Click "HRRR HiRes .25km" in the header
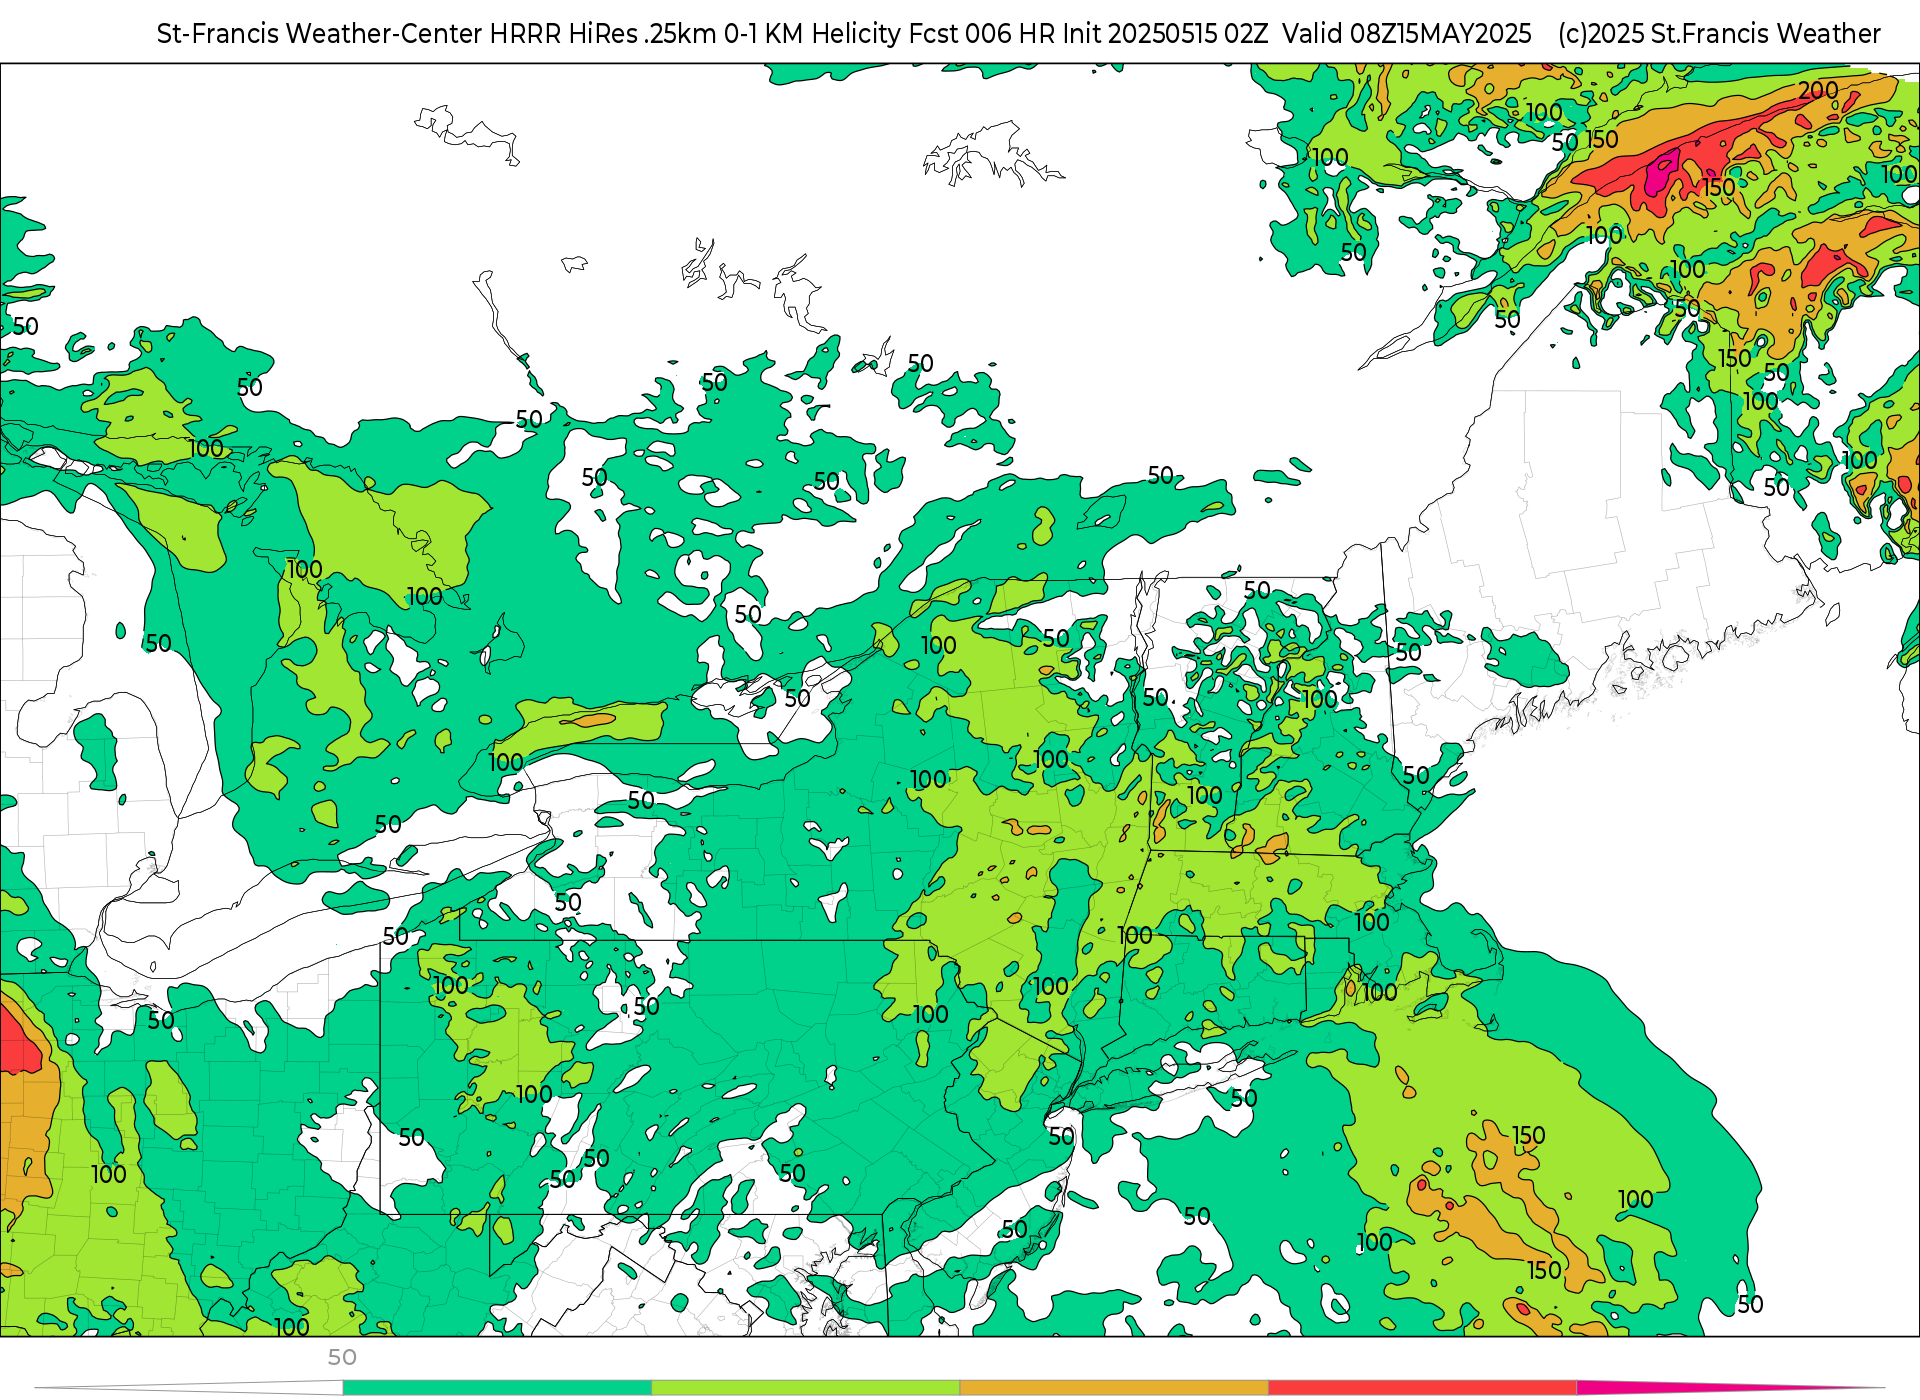 (603, 34)
